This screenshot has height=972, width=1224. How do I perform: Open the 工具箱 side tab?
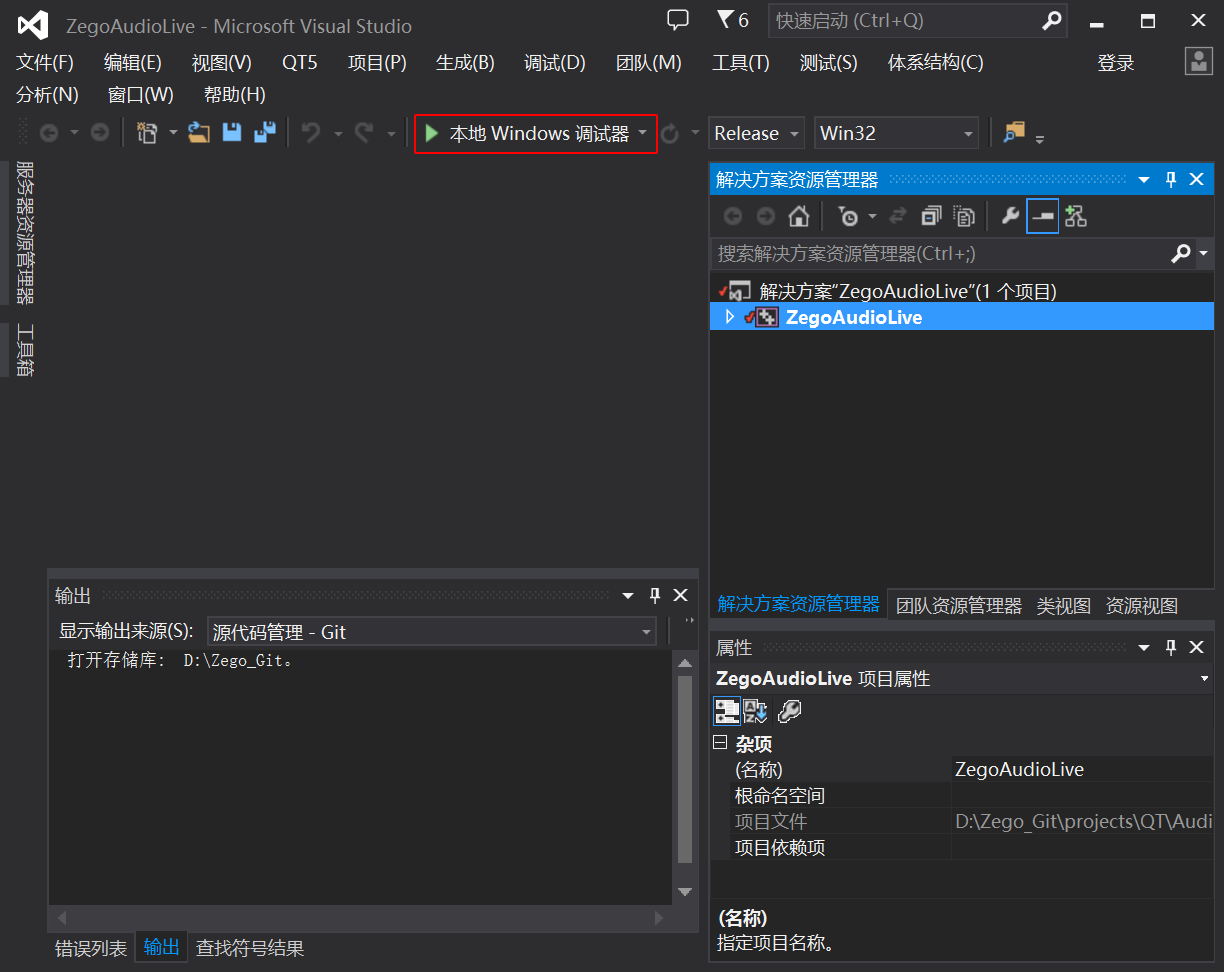[25, 349]
